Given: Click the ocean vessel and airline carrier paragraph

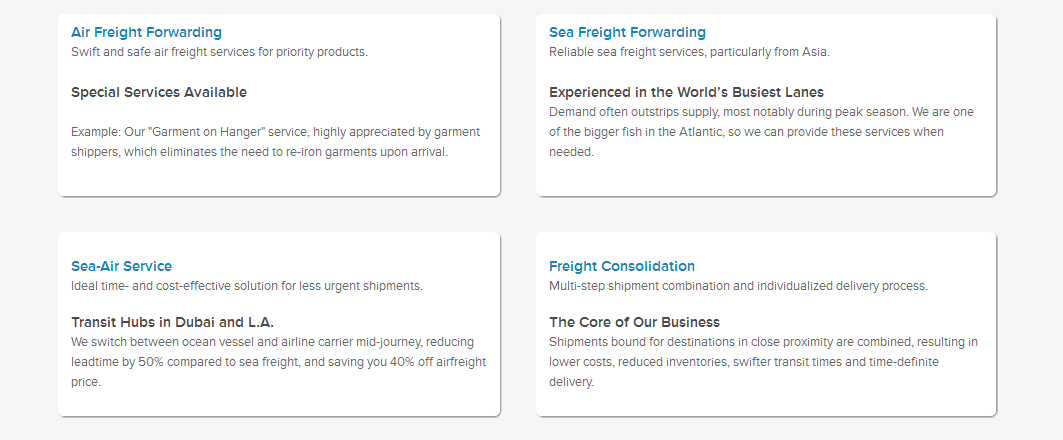Looking at the screenshot, I should 278,361.
